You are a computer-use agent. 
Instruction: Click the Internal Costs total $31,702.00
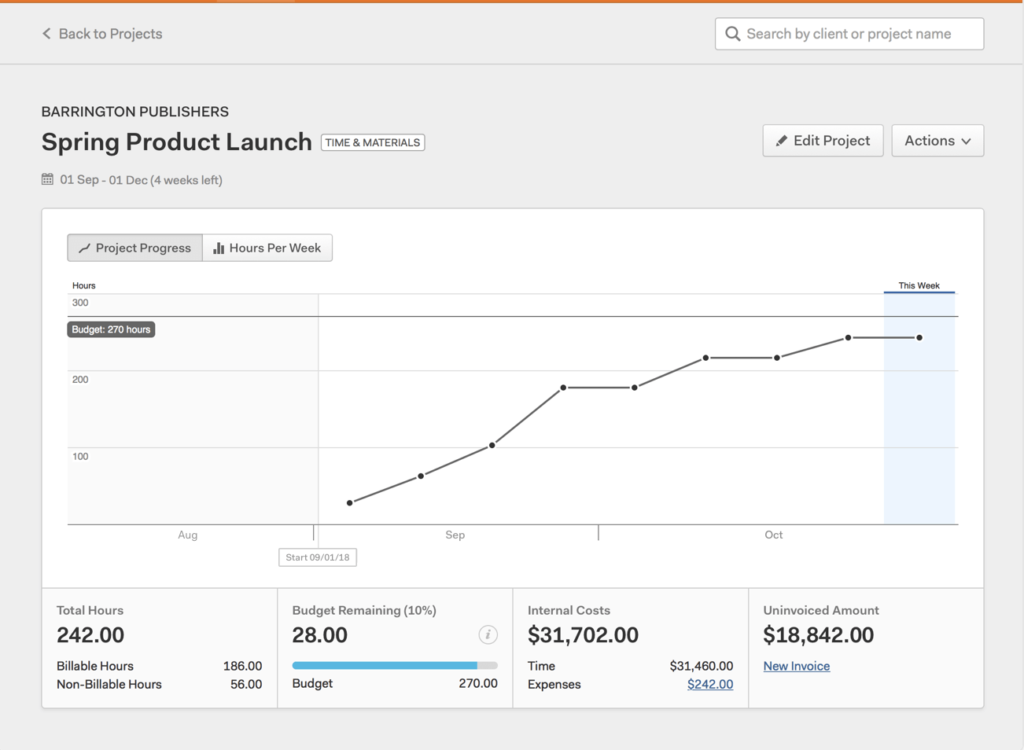click(x=583, y=635)
